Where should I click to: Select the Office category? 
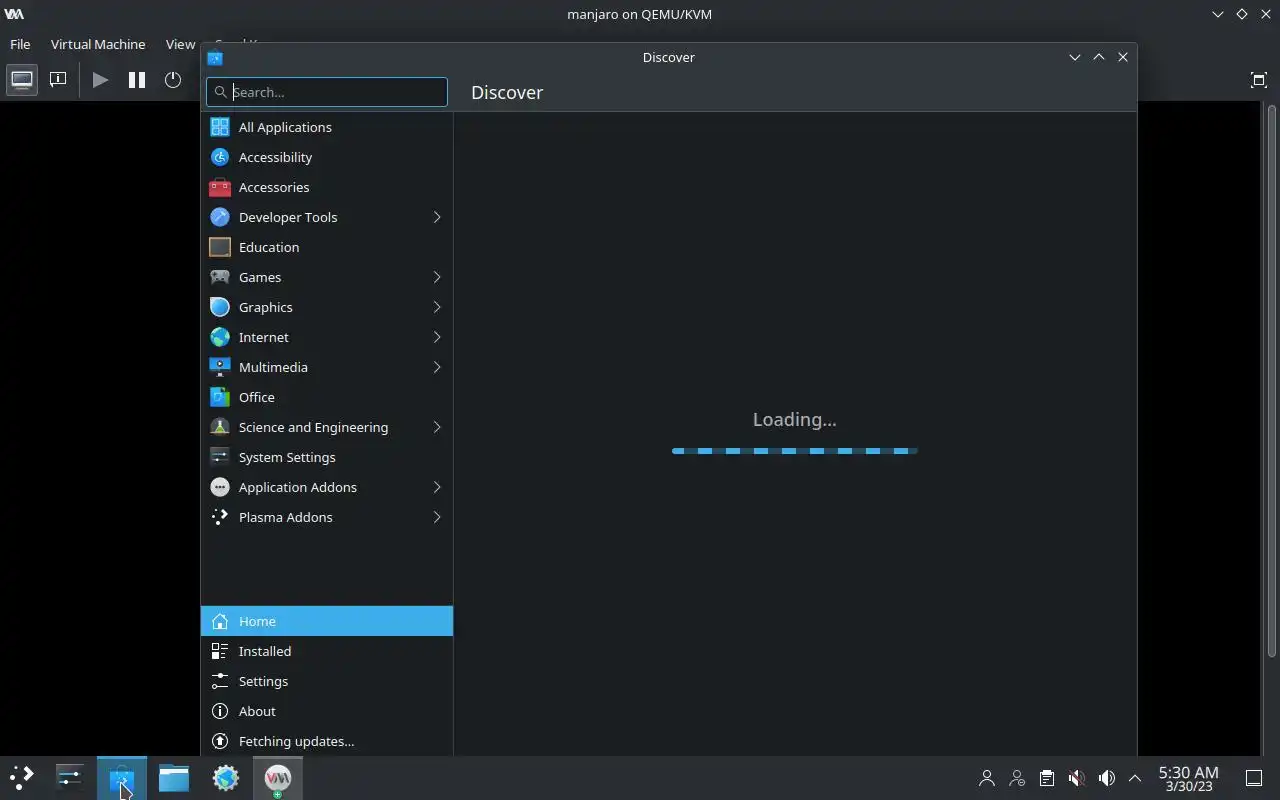click(327, 397)
